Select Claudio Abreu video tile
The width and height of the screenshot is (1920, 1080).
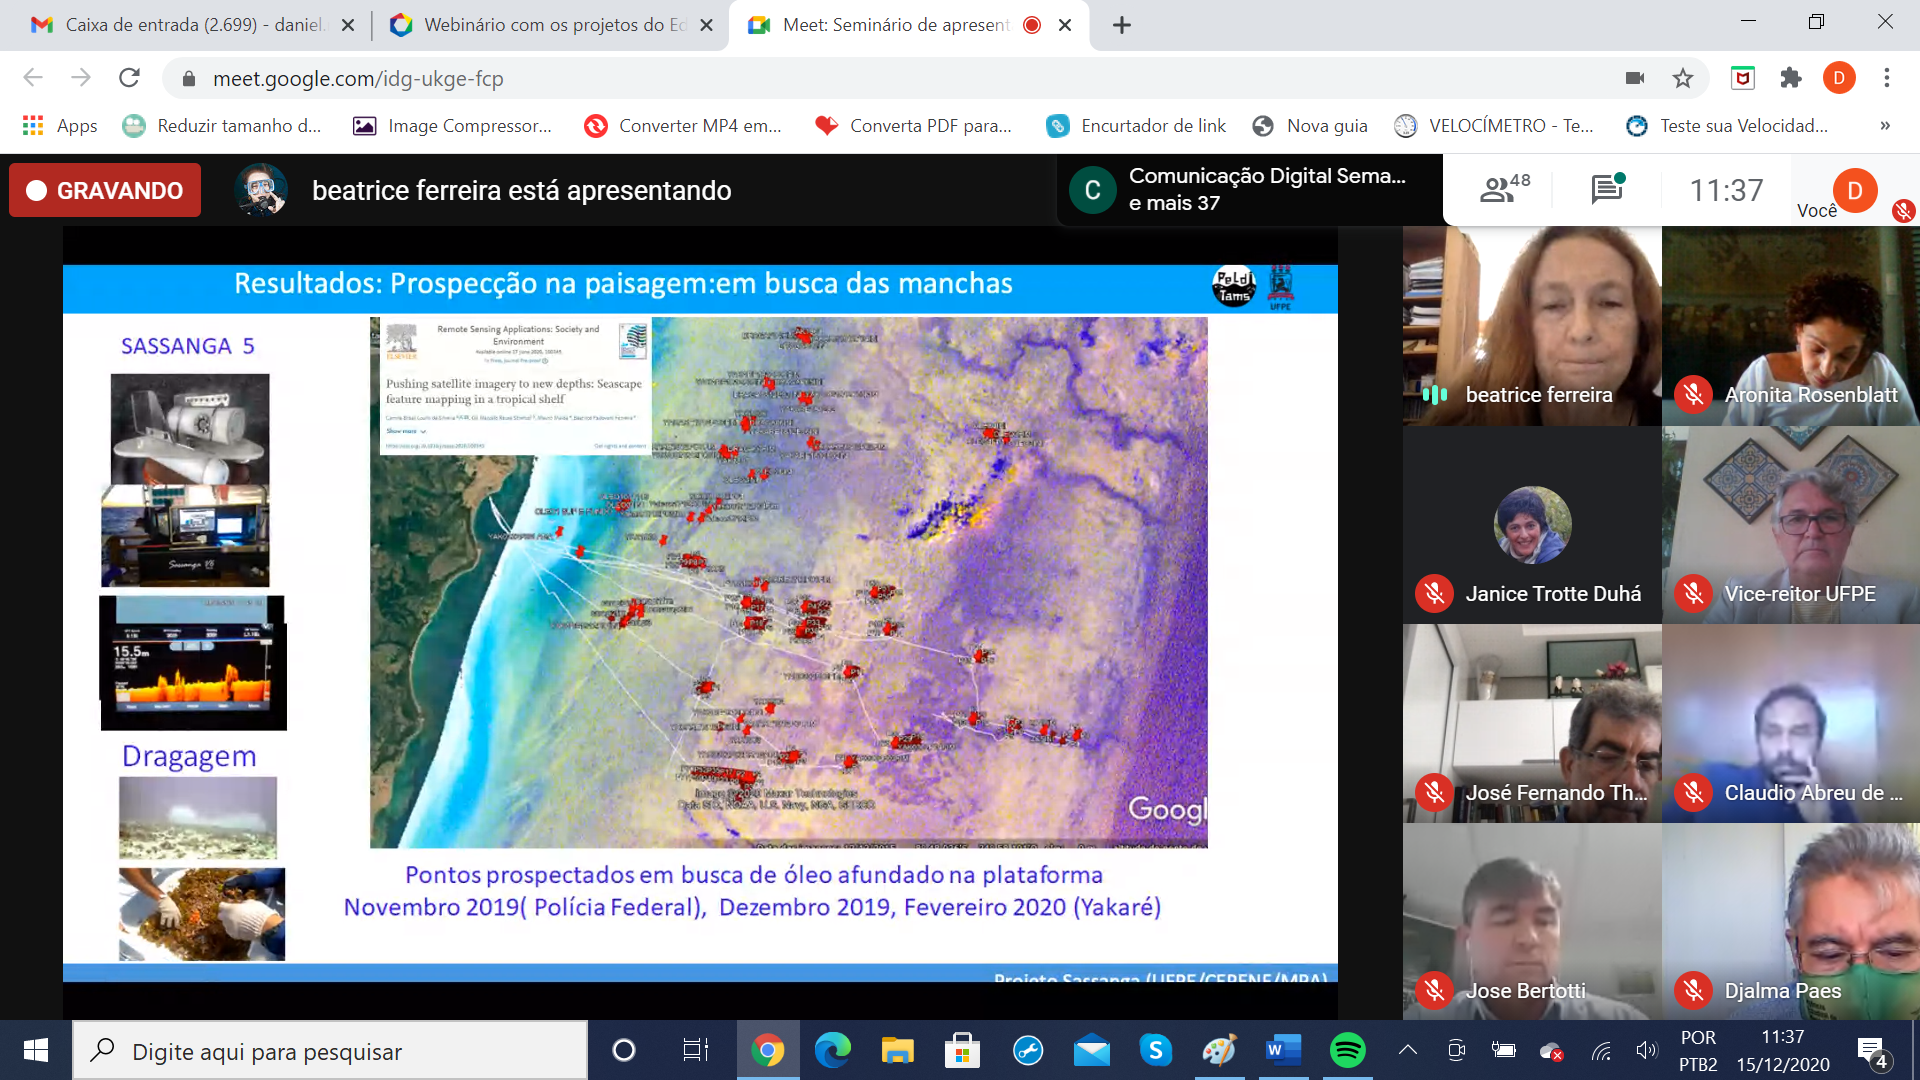(x=1791, y=724)
